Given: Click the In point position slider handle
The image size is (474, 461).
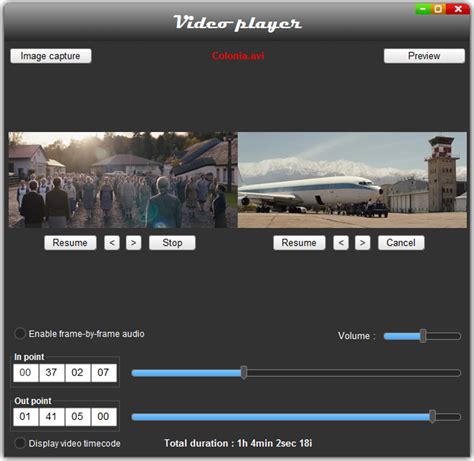Looking at the screenshot, I should pyautogui.click(x=244, y=372).
